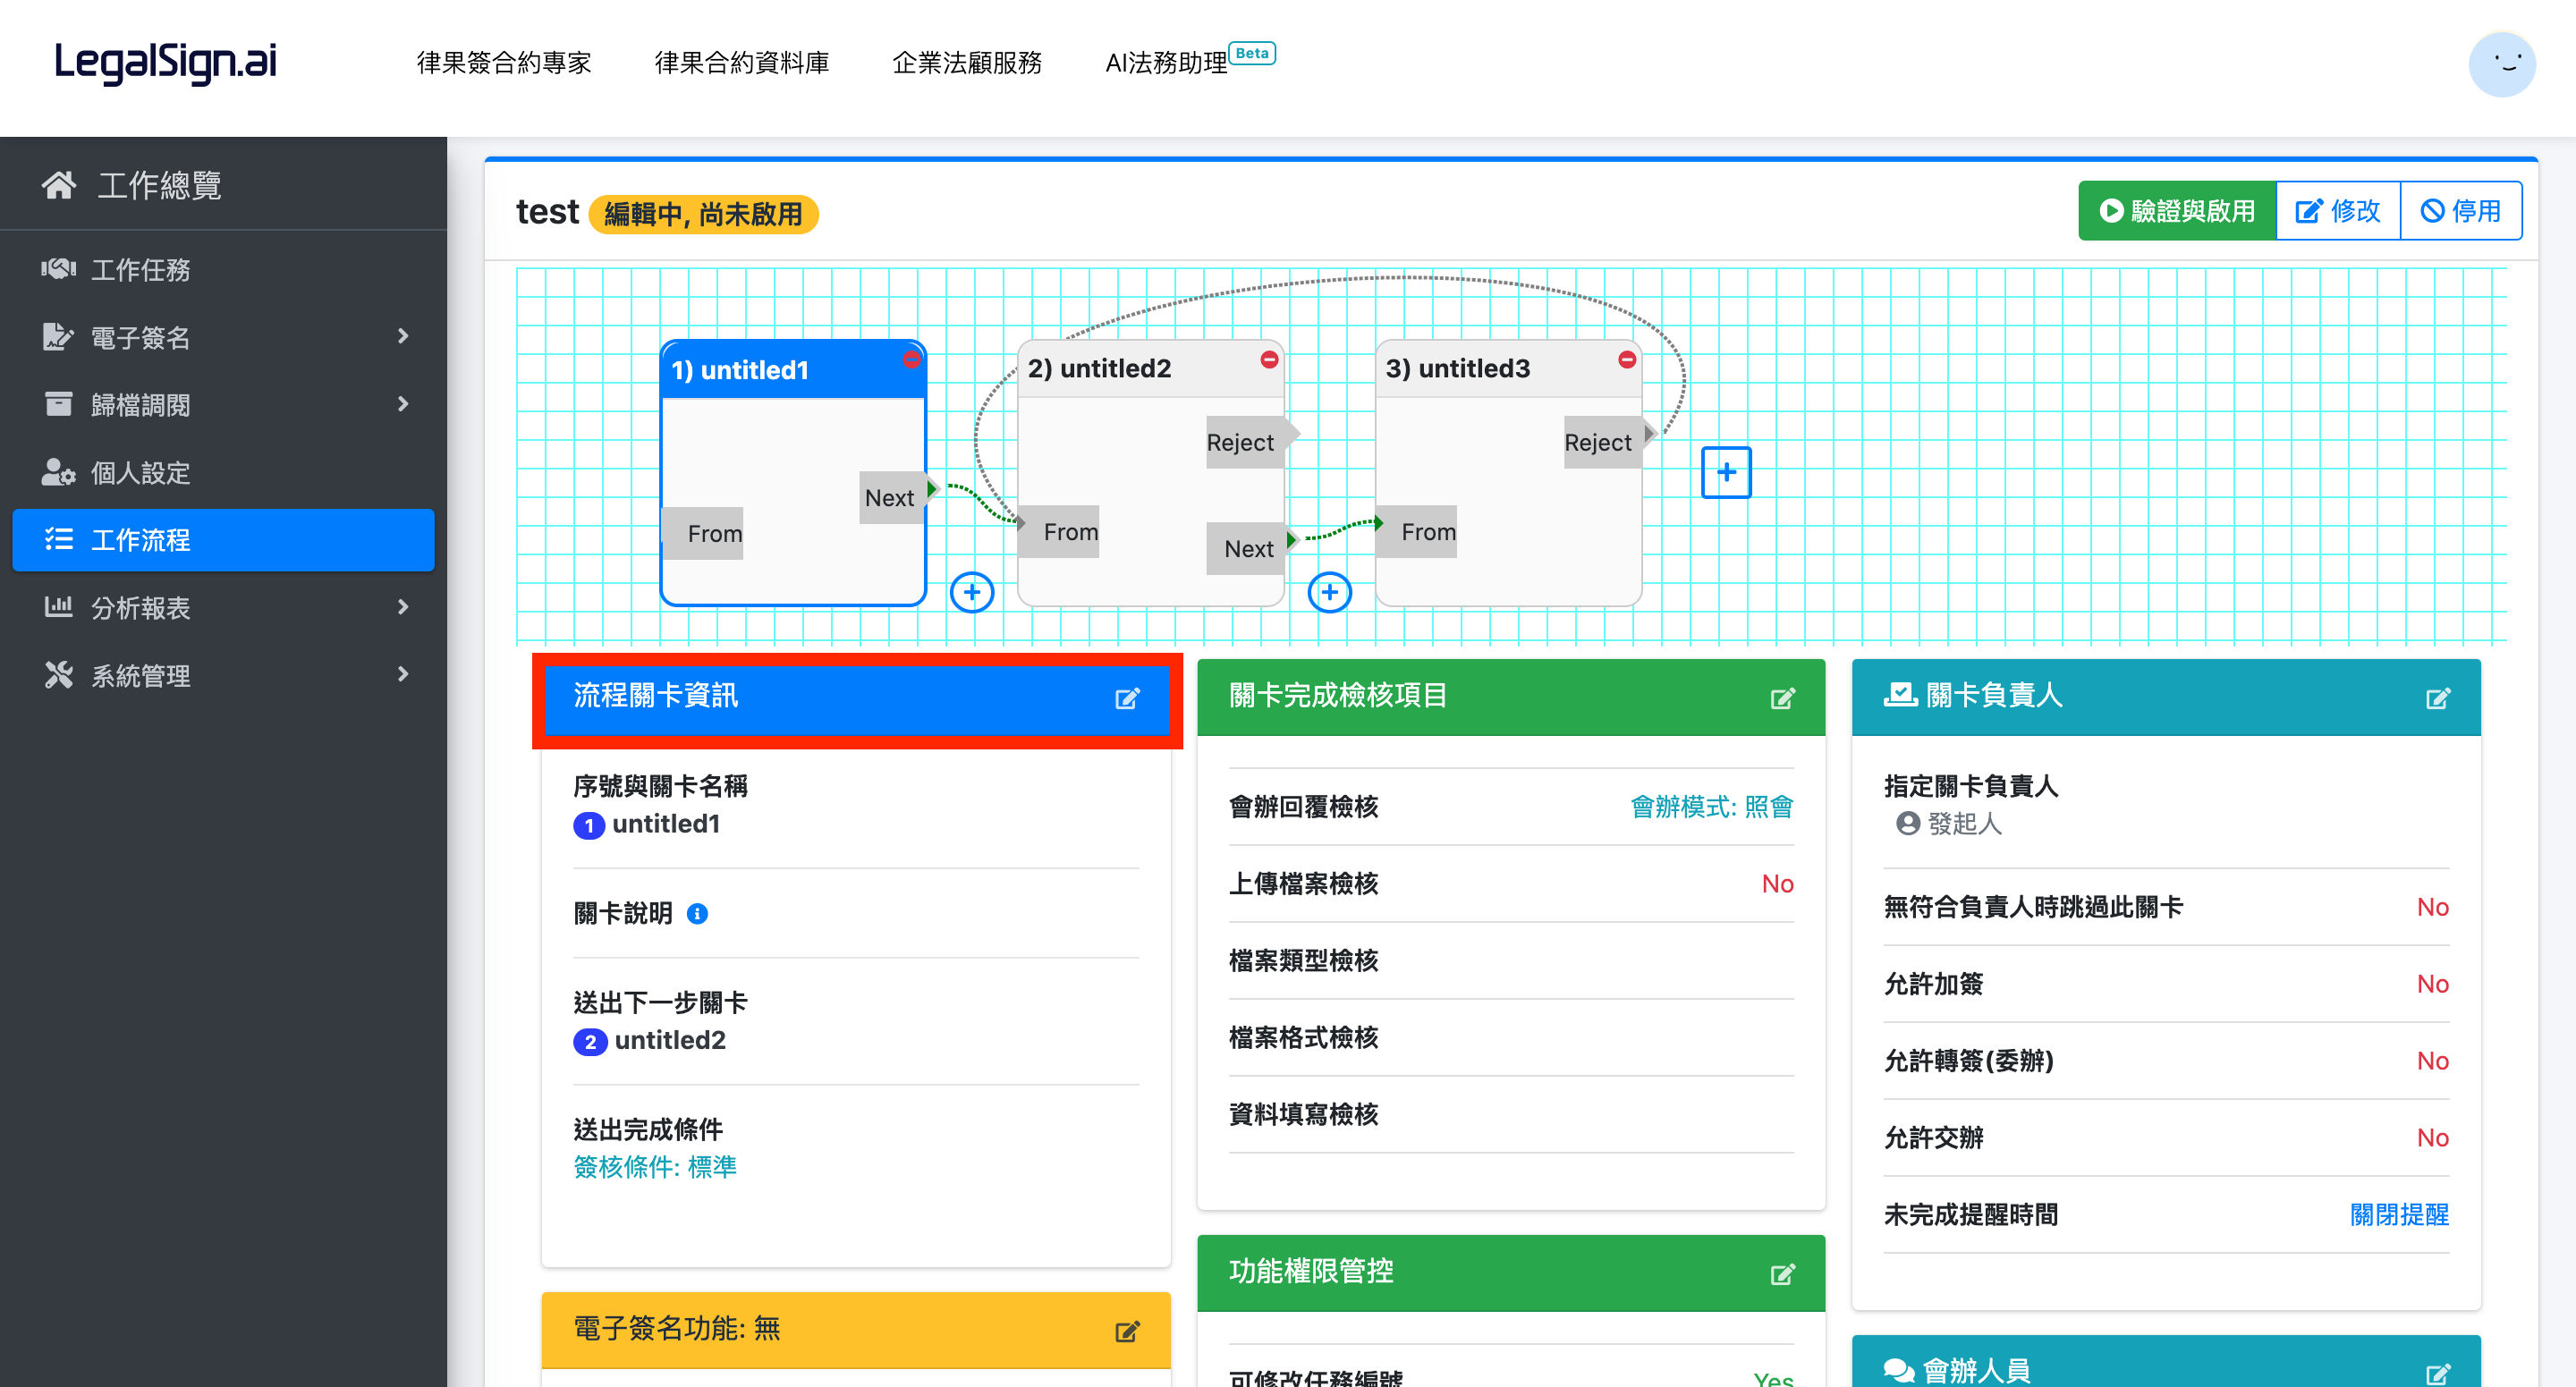Select 工作任務 in the sidebar

click(x=140, y=270)
